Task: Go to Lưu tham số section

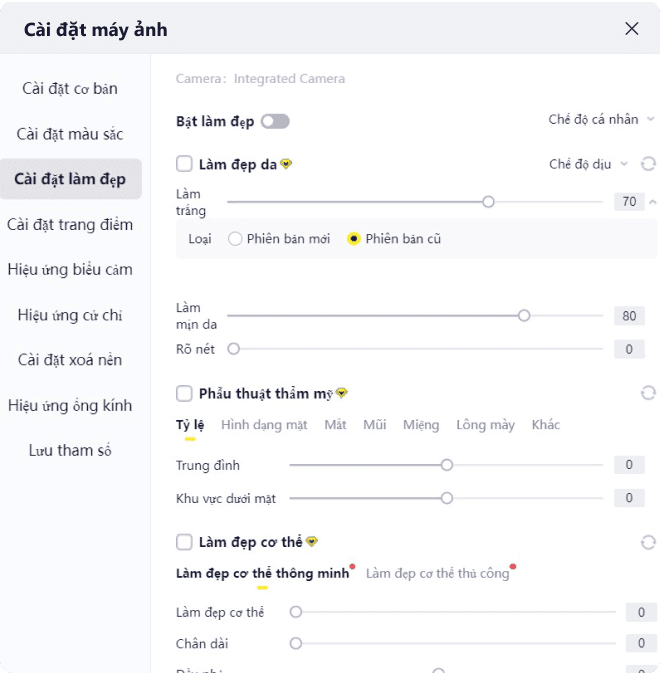Action: (x=70, y=450)
